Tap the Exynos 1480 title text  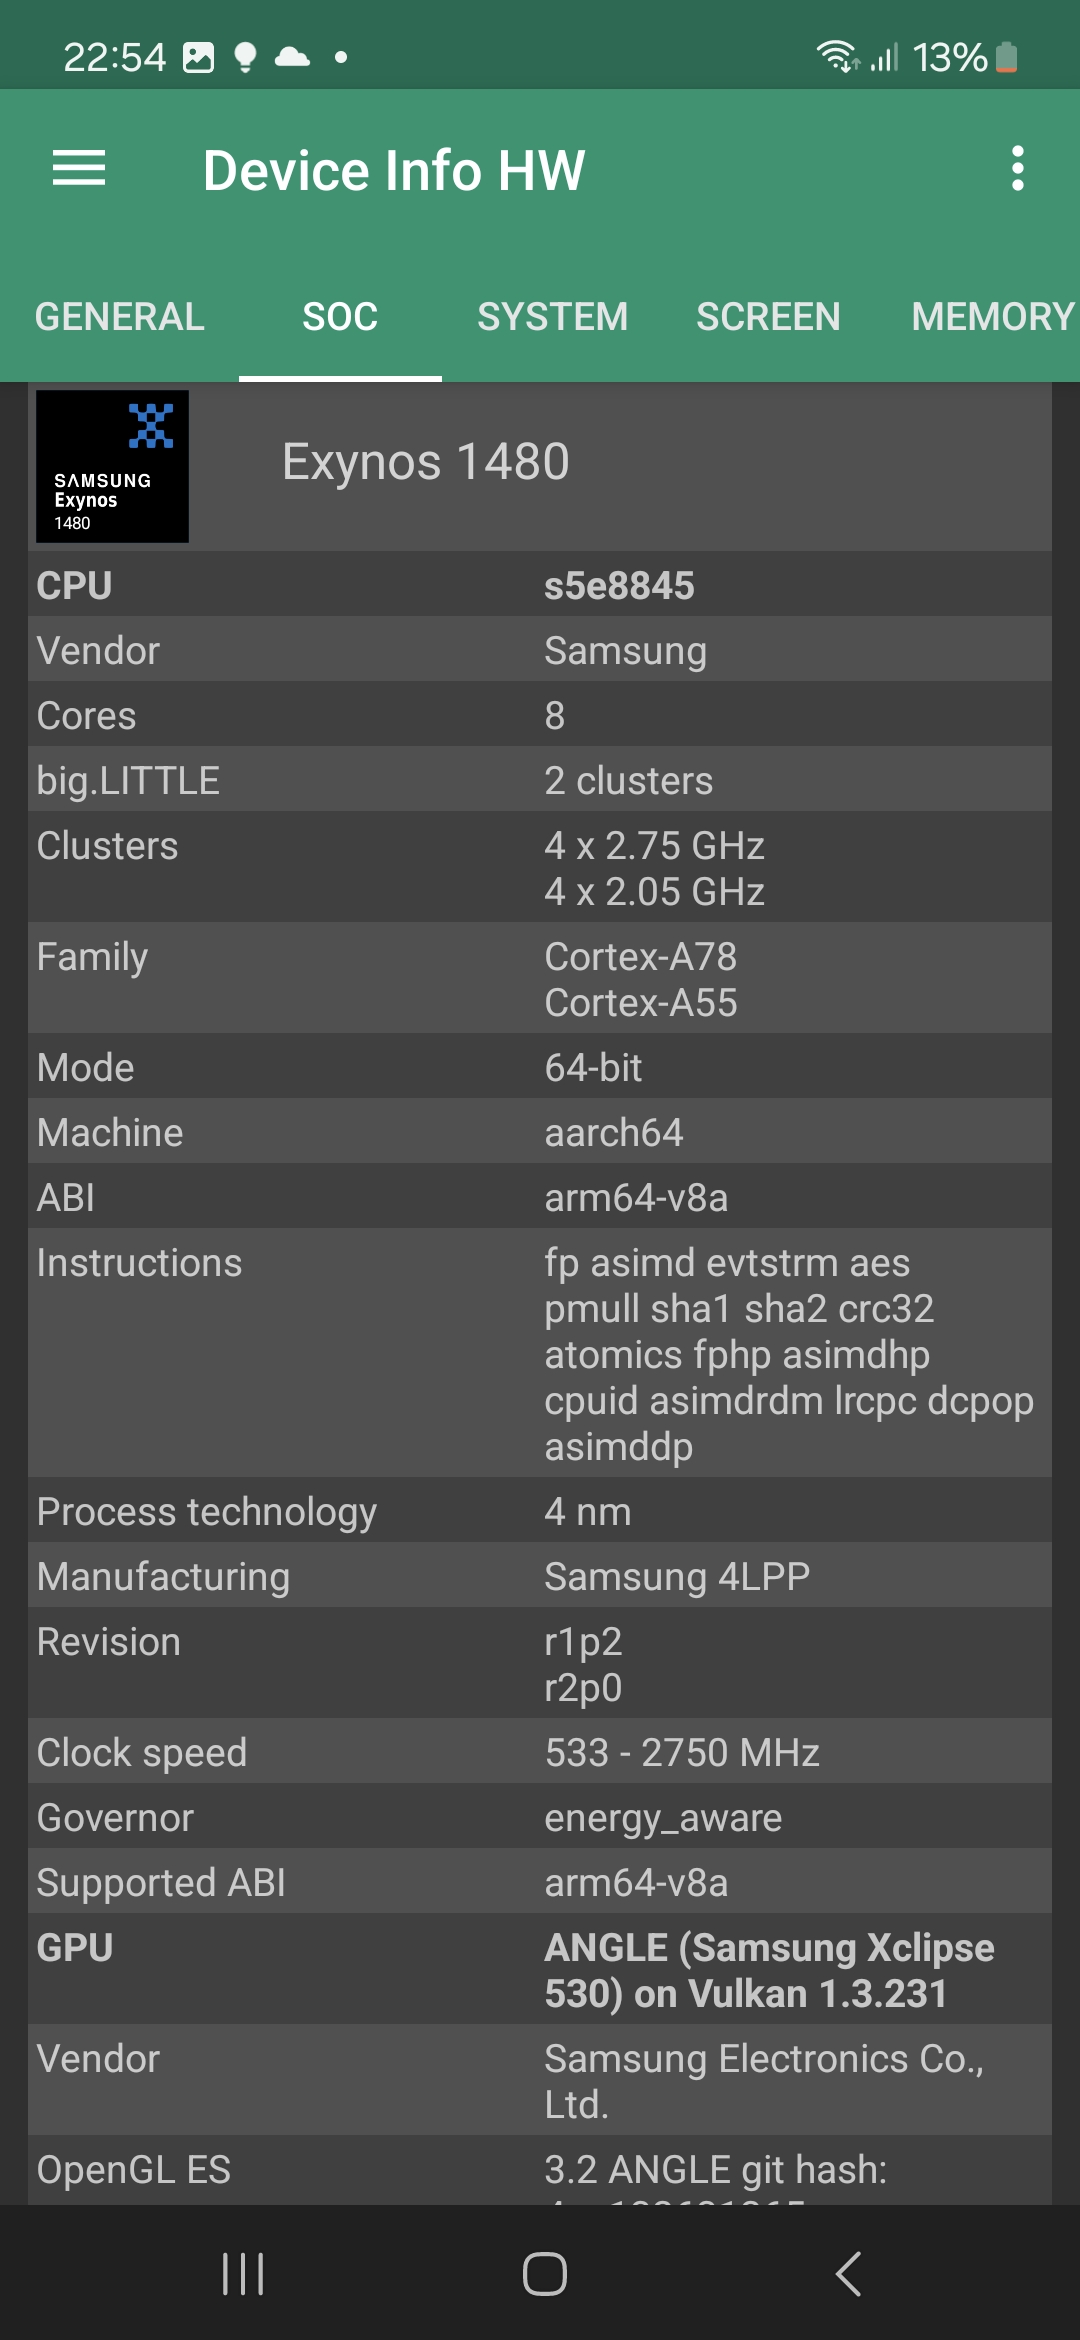coord(426,462)
